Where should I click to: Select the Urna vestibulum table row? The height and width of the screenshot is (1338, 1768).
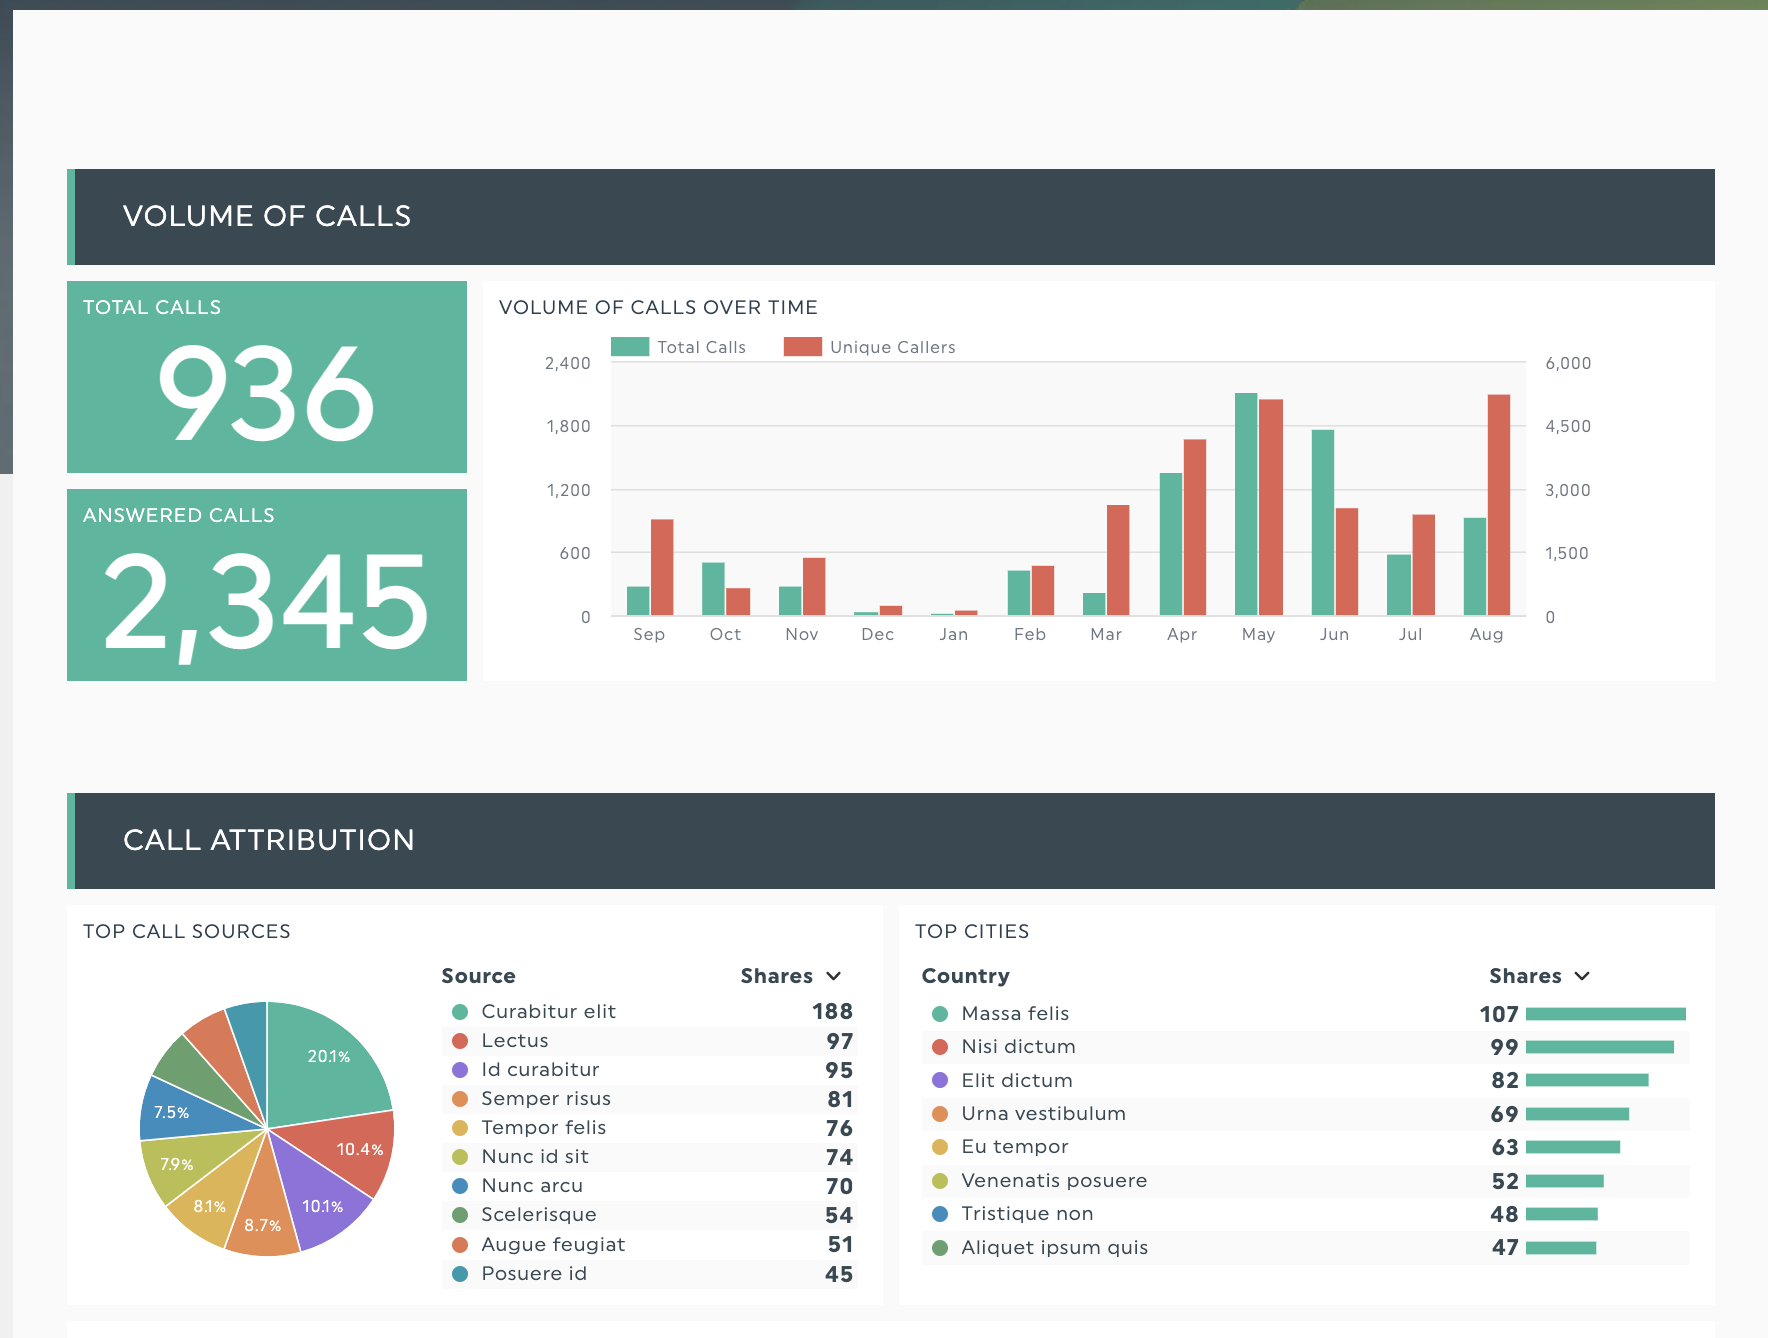1305,1114
